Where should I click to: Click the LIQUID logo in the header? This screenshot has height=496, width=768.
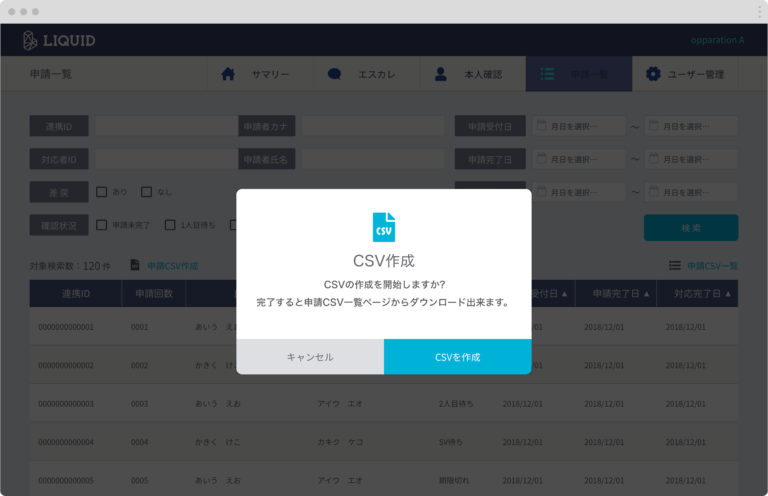[60, 40]
